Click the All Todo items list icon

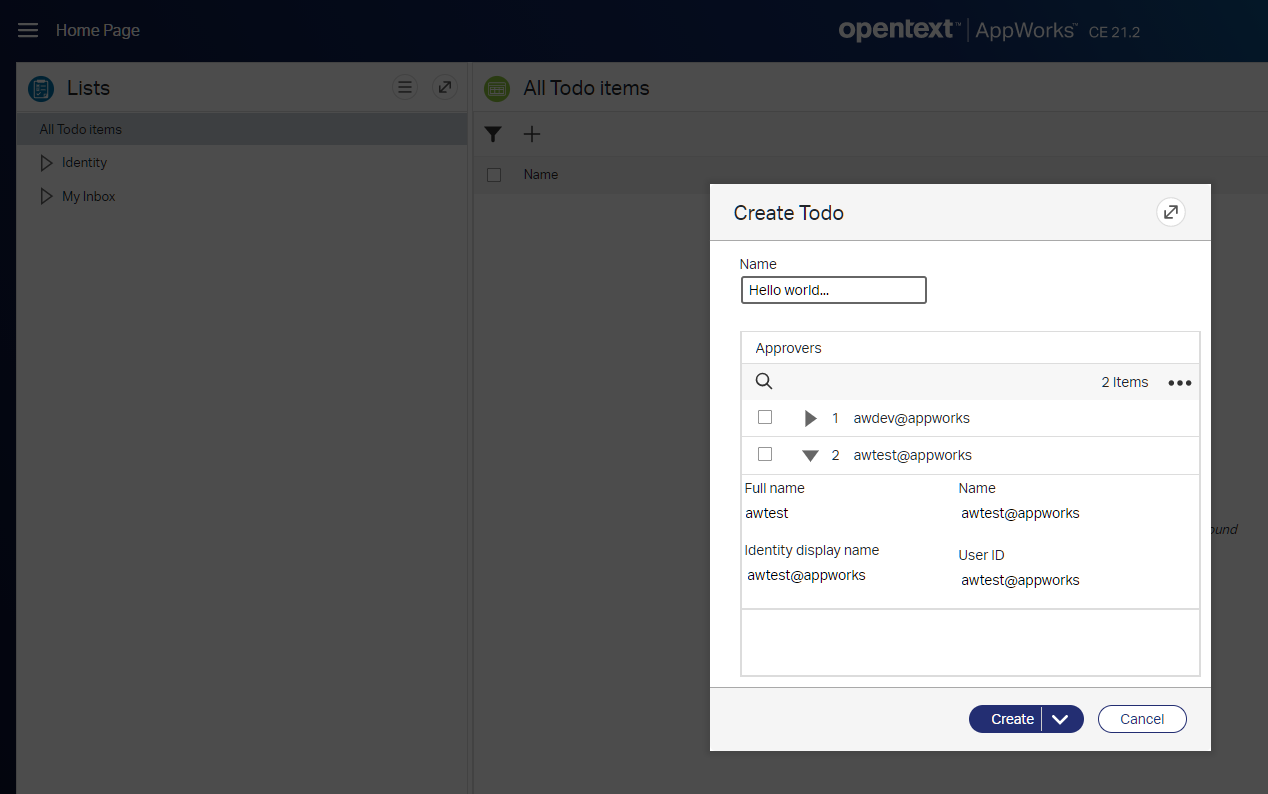tap(496, 89)
